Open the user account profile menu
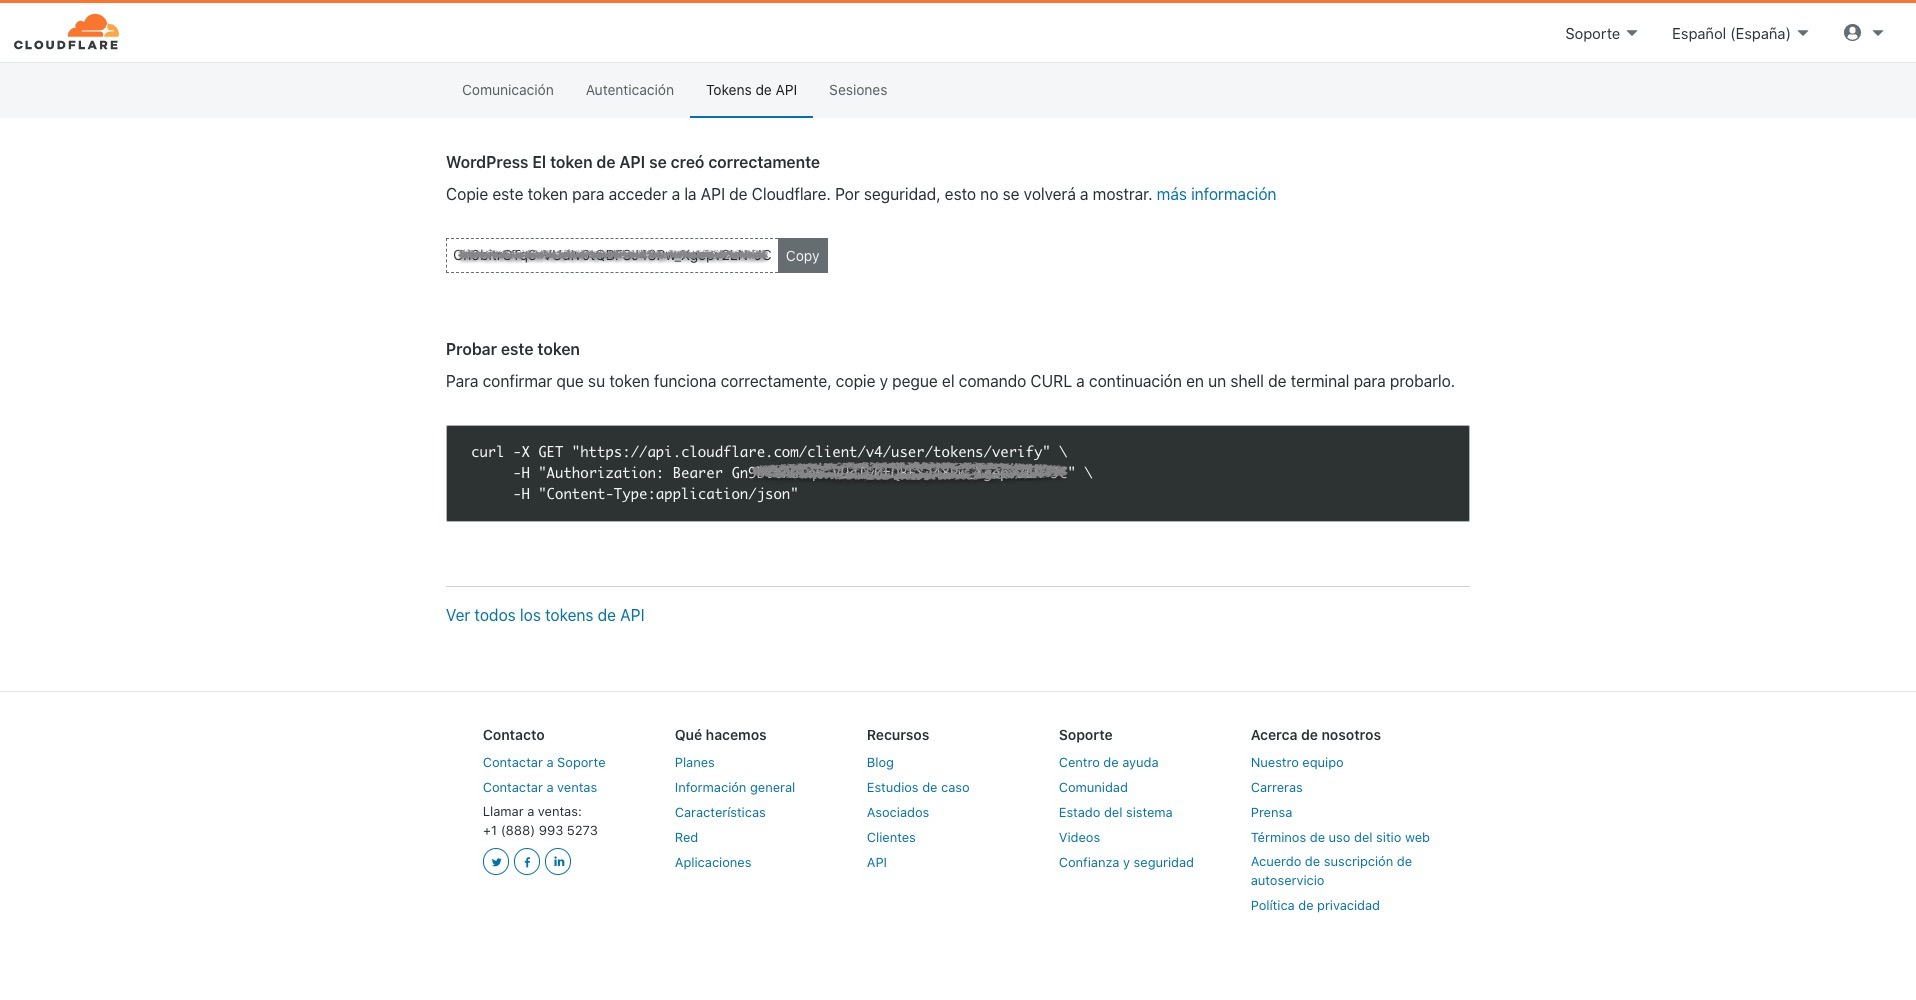 pos(1862,33)
